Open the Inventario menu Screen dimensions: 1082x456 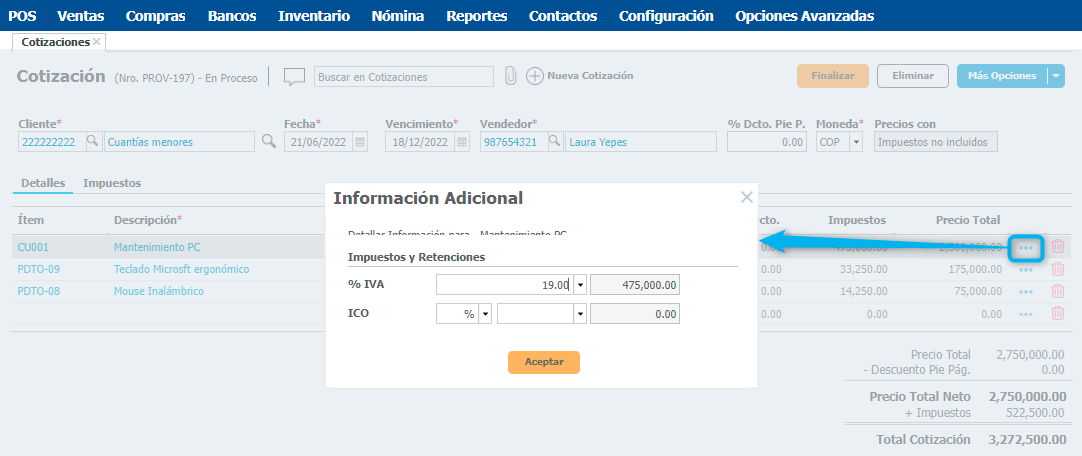click(314, 16)
